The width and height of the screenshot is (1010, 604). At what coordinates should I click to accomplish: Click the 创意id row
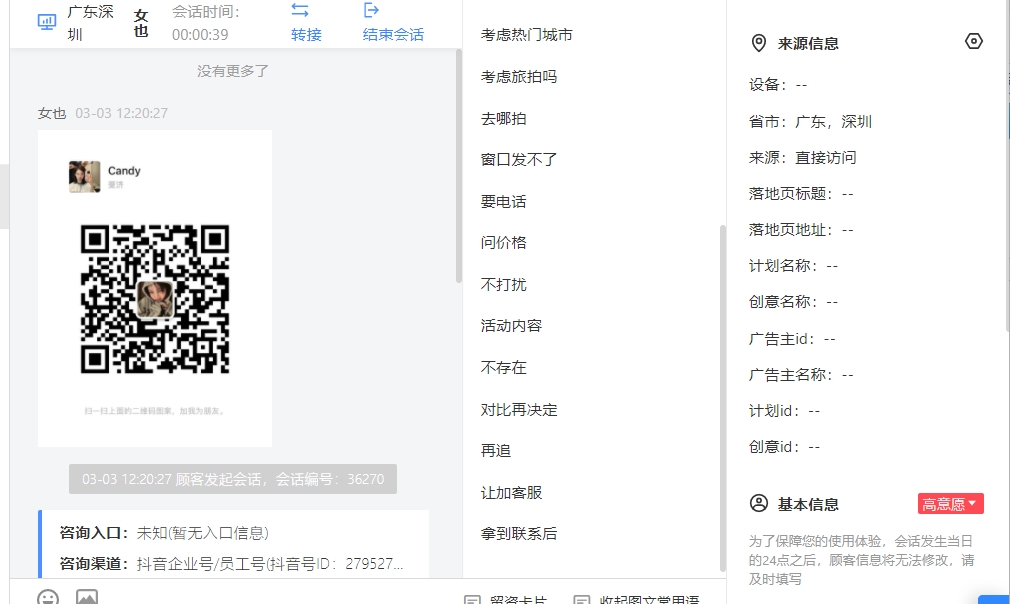784,447
